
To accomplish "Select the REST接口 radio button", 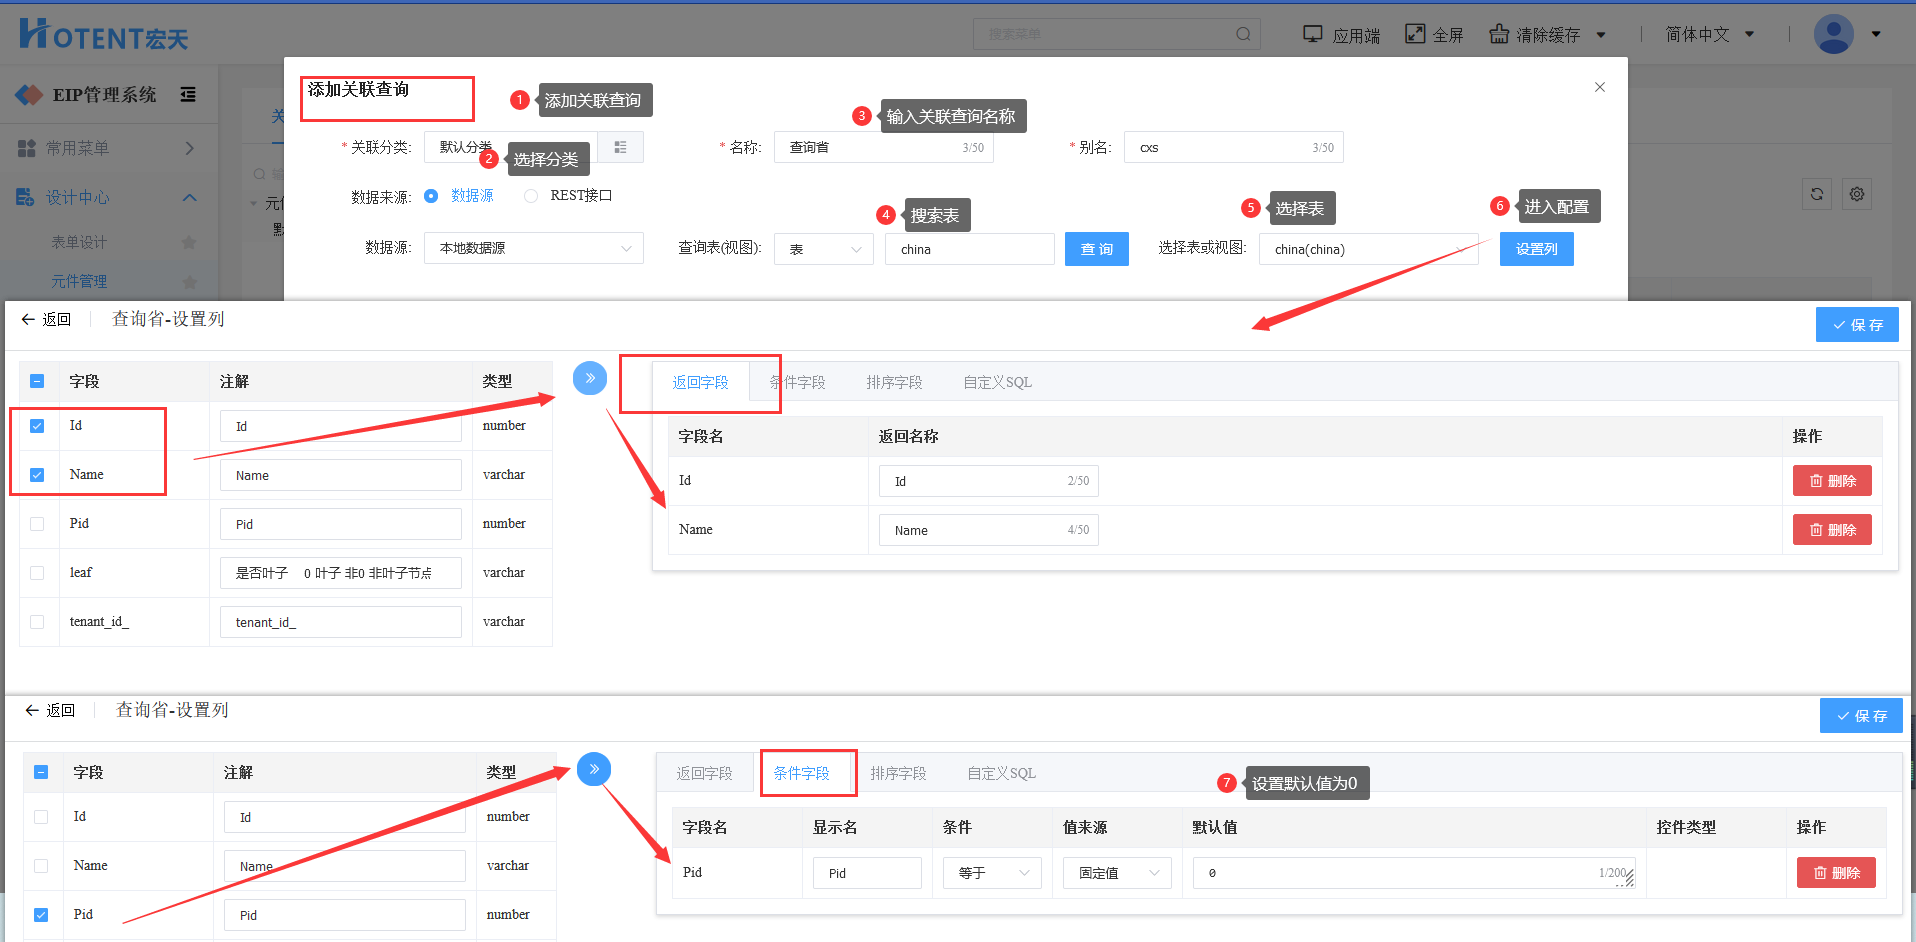I will 531,196.
